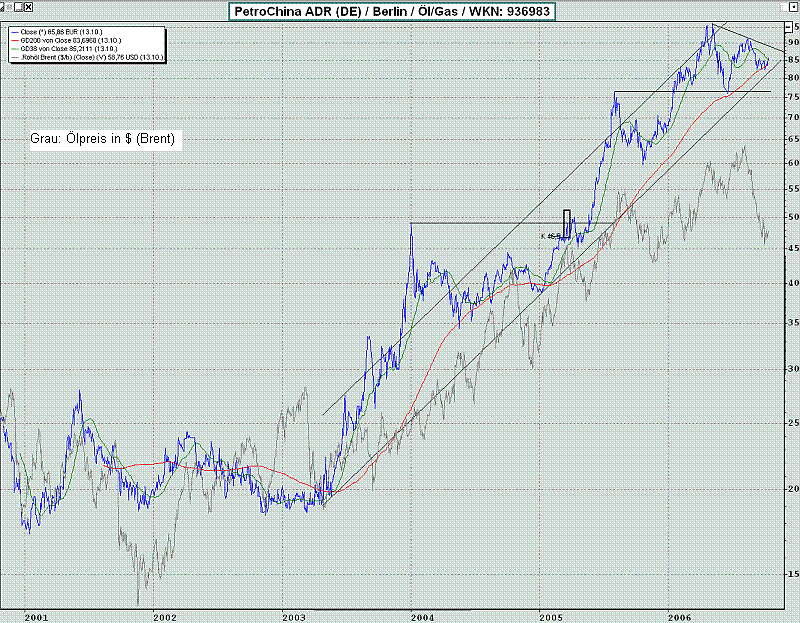Image resolution: width=800 pixels, height=623 pixels.
Task: Click year label 2004 on time axis
Action: 422,617
